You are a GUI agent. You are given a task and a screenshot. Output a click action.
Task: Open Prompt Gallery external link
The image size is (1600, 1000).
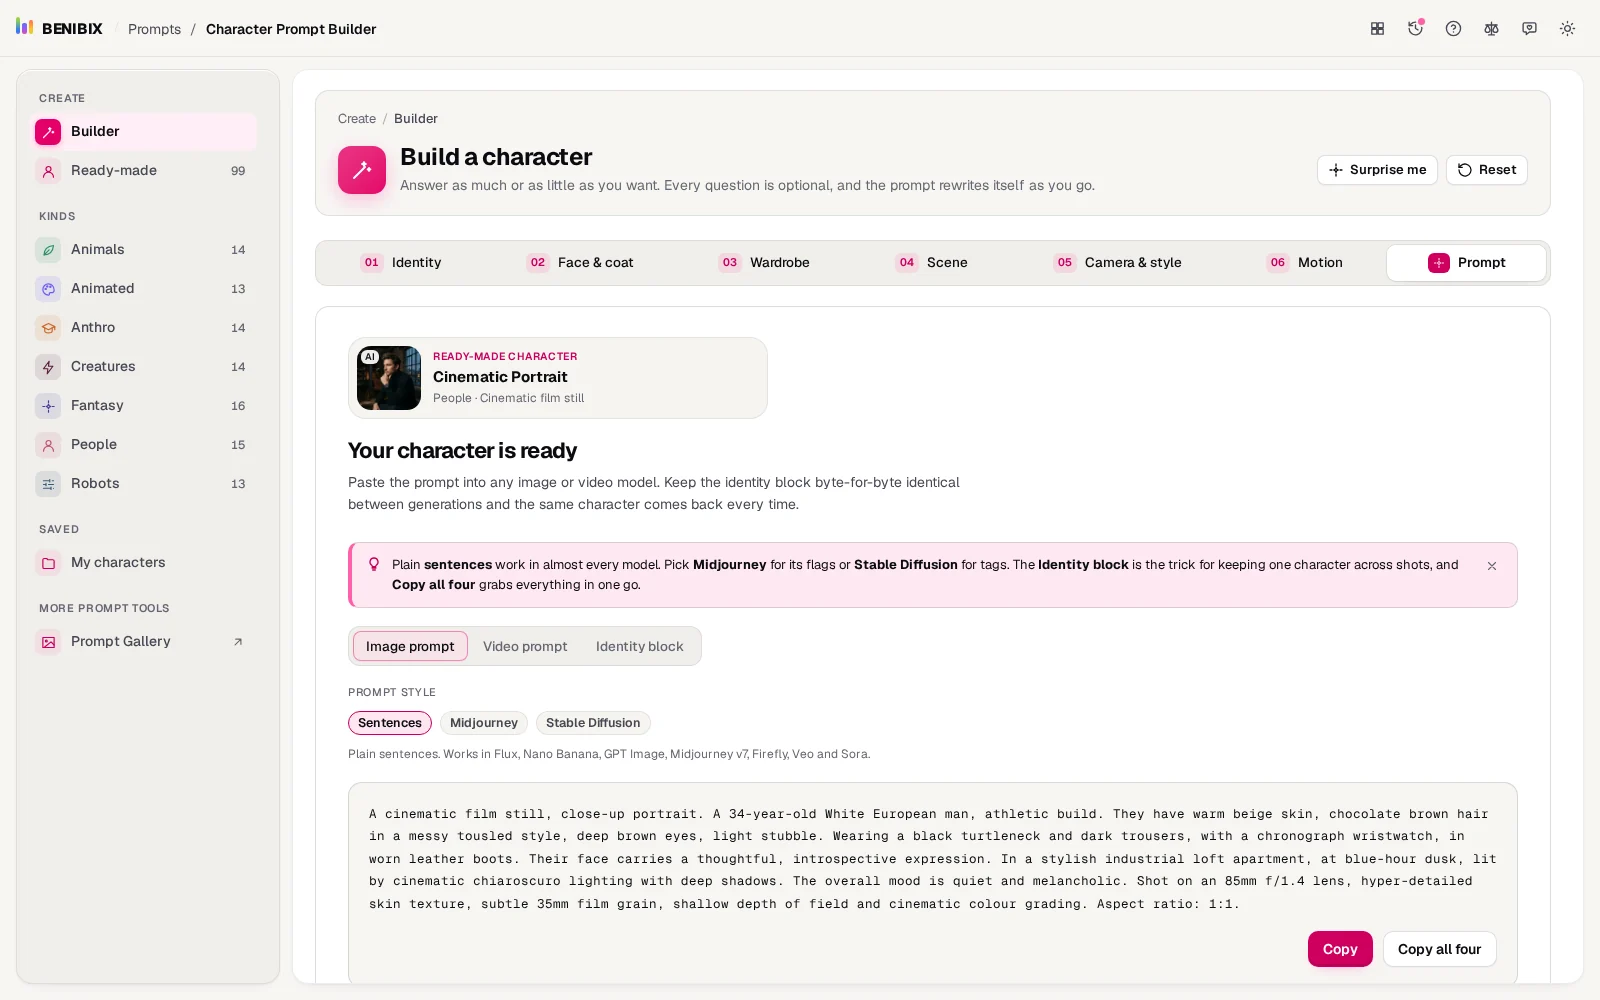tap(145, 642)
